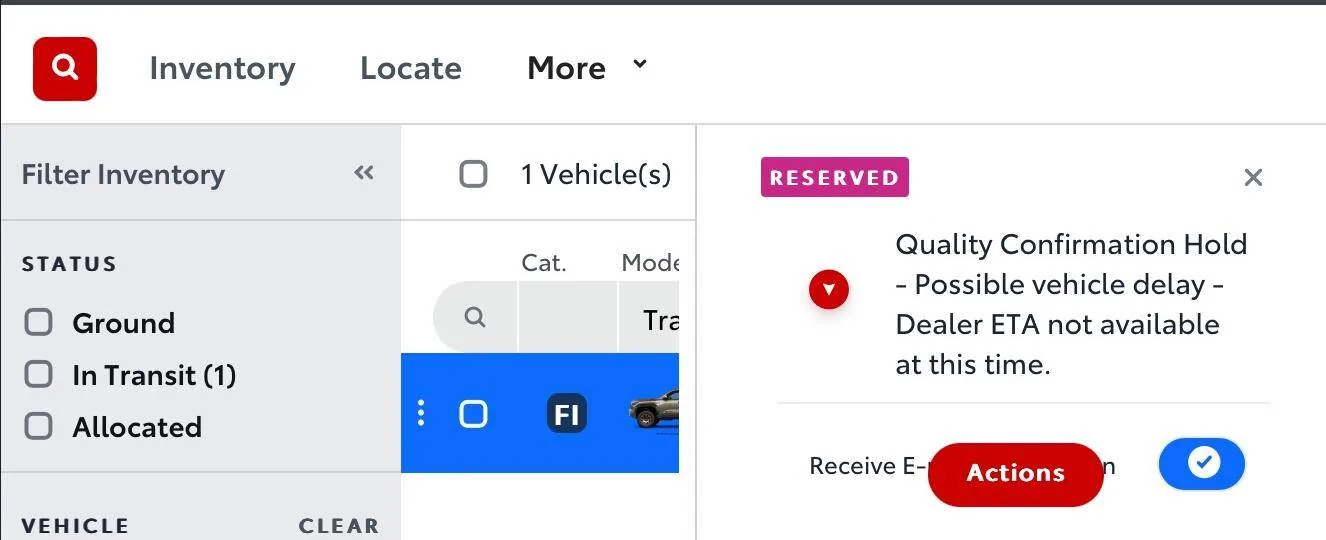The height and width of the screenshot is (540, 1326).
Task: Clear the Vehicle filters
Action: (338, 526)
